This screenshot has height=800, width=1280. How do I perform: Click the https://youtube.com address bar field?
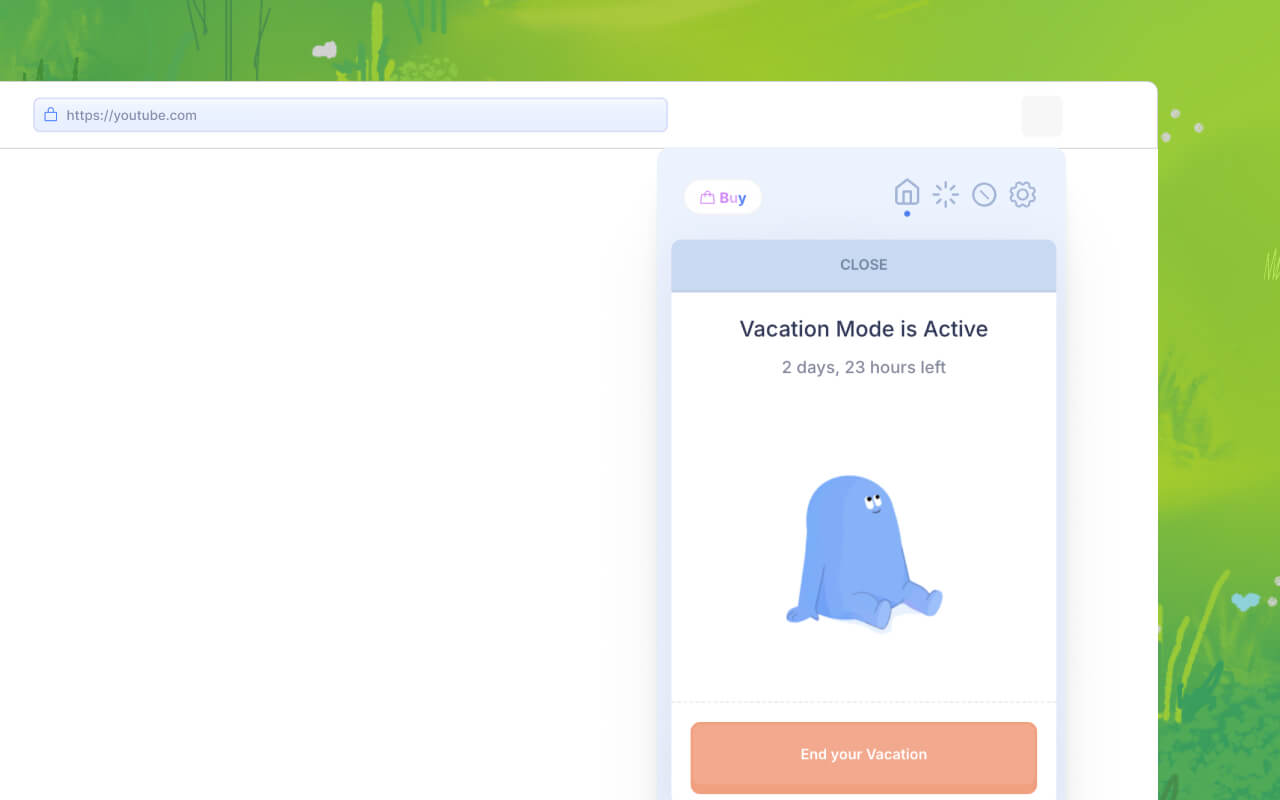point(349,114)
